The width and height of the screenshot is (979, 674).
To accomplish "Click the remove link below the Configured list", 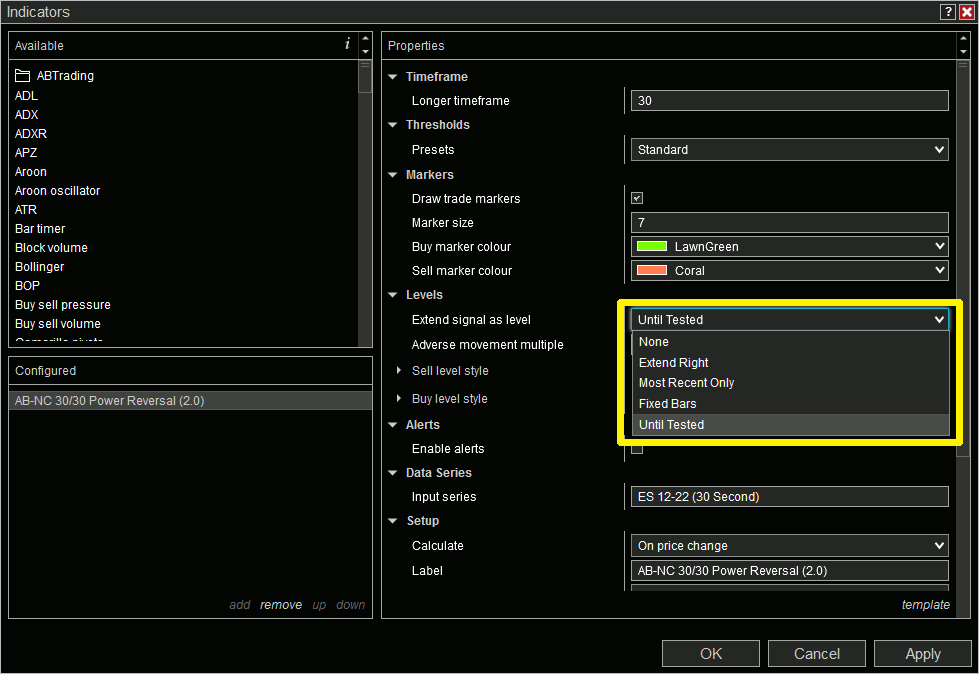I will point(281,604).
